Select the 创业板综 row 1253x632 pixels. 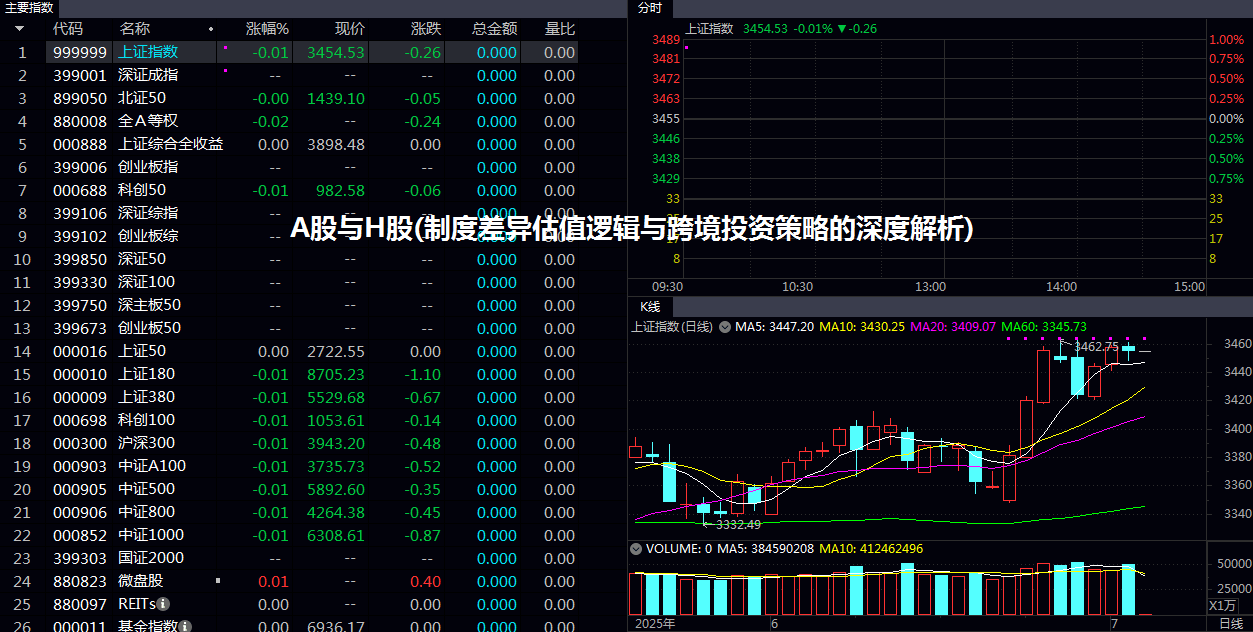289,236
